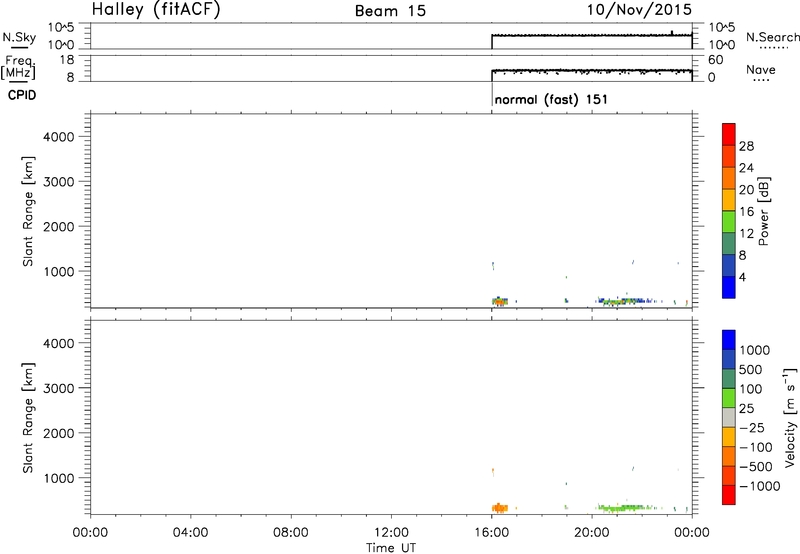Select the 'Slant Range [km]' label of velocity panel
The height and width of the screenshot is (554, 800).
point(28,418)
